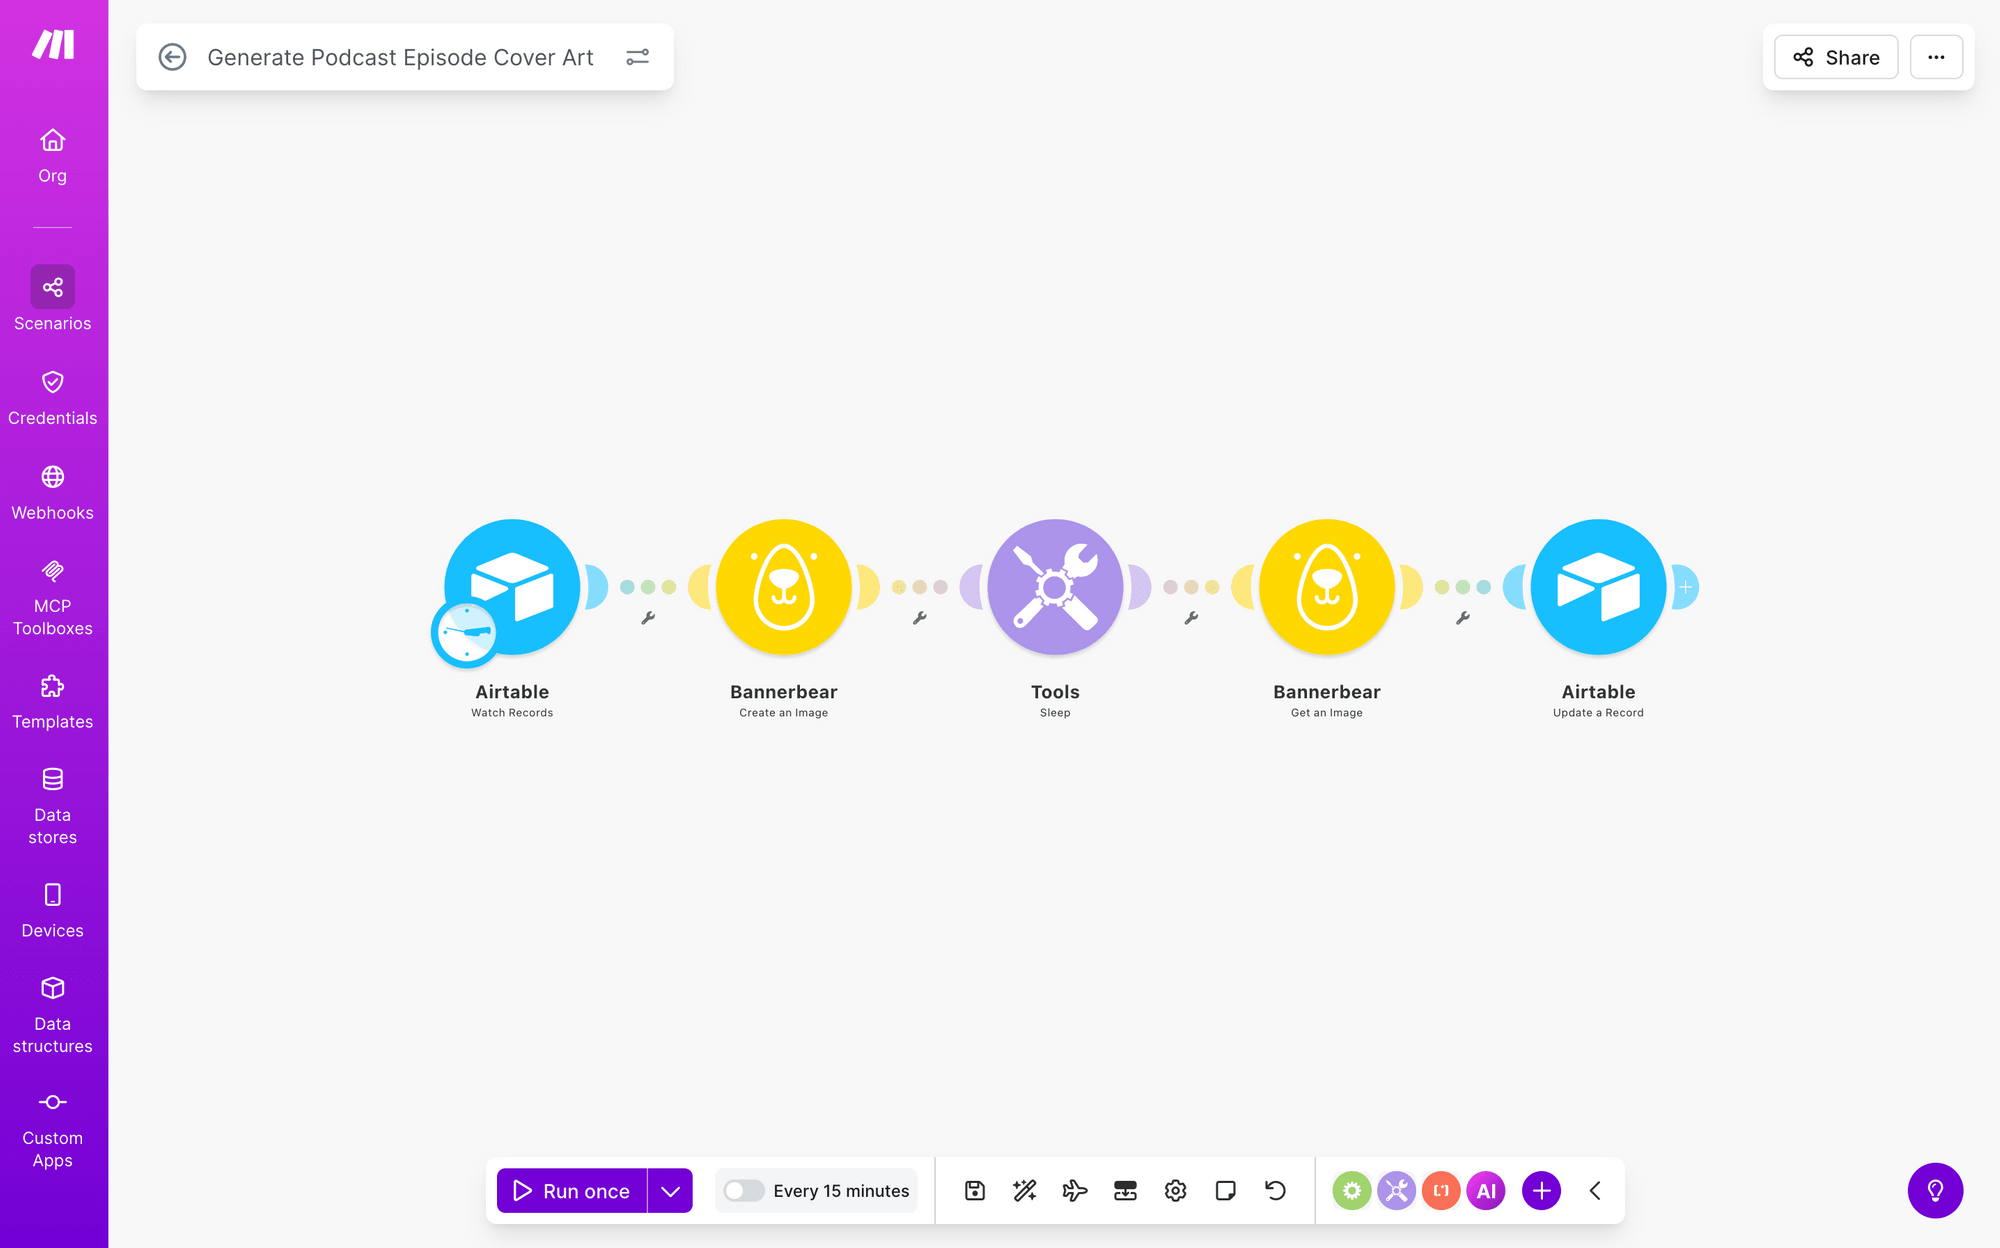Click the Share button
The height and width of the screenshot is (1248, 2000).
point(1836,57)
